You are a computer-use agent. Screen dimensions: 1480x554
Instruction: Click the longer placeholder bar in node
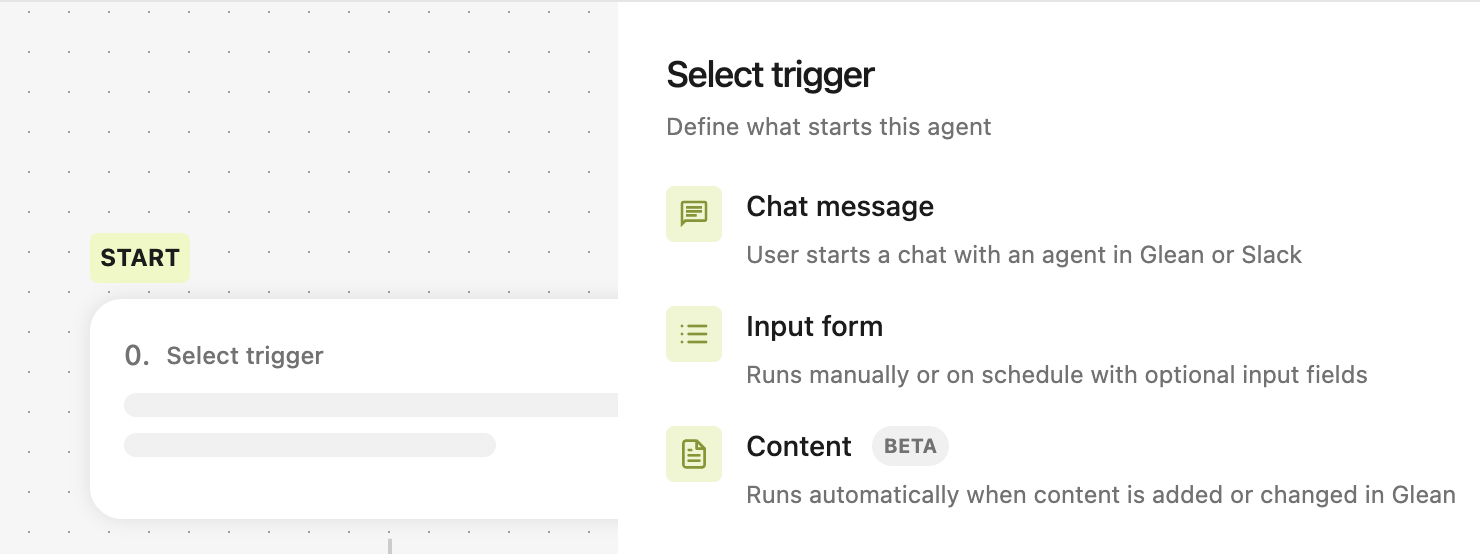tap(370, 405)
